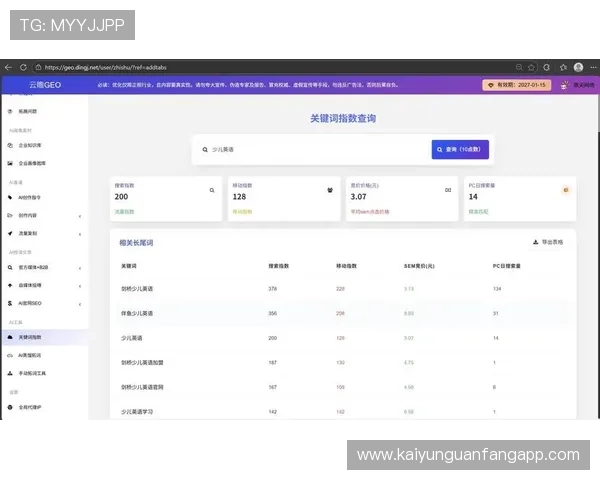Click the orange icon on the 14 card

(x=566, y=190)
